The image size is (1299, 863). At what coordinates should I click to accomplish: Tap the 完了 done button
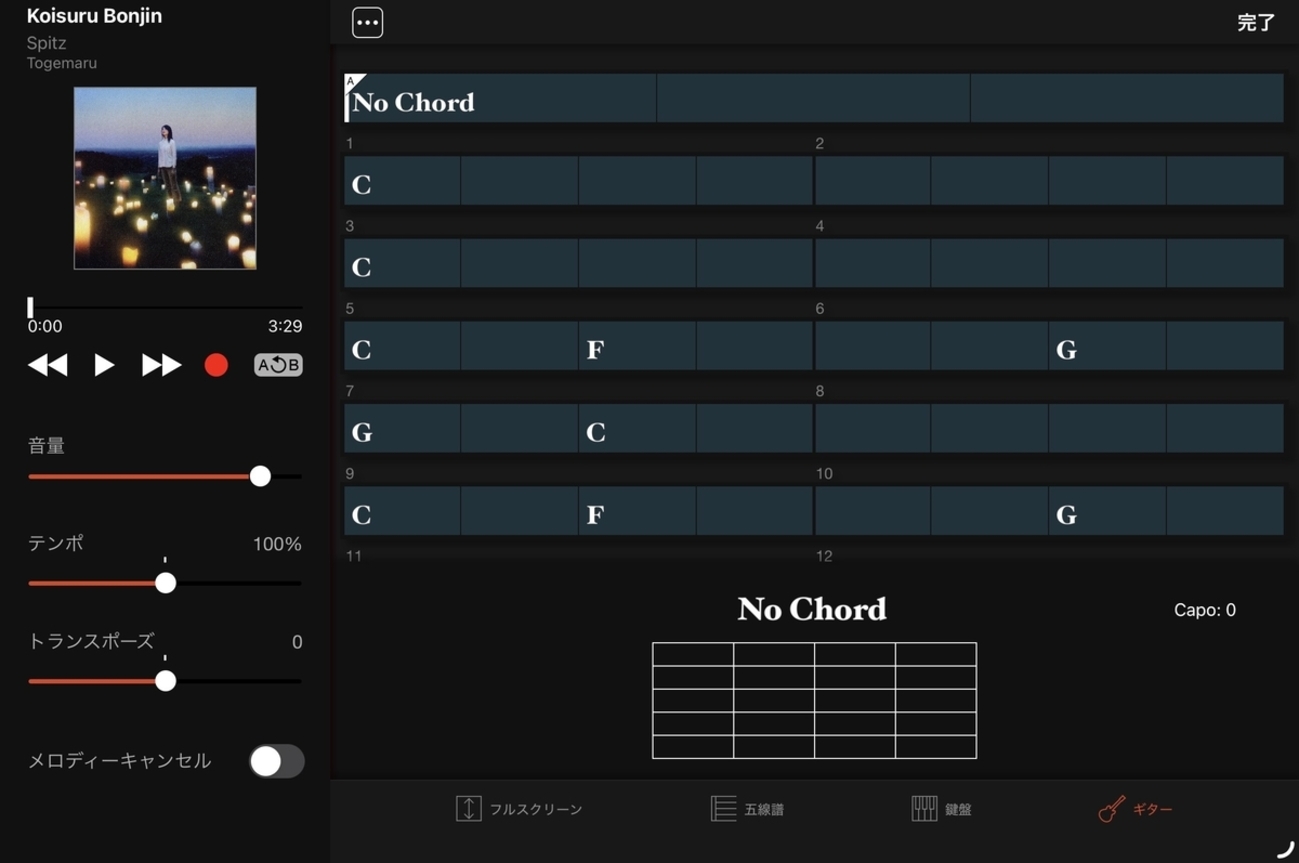[1255, 23]
